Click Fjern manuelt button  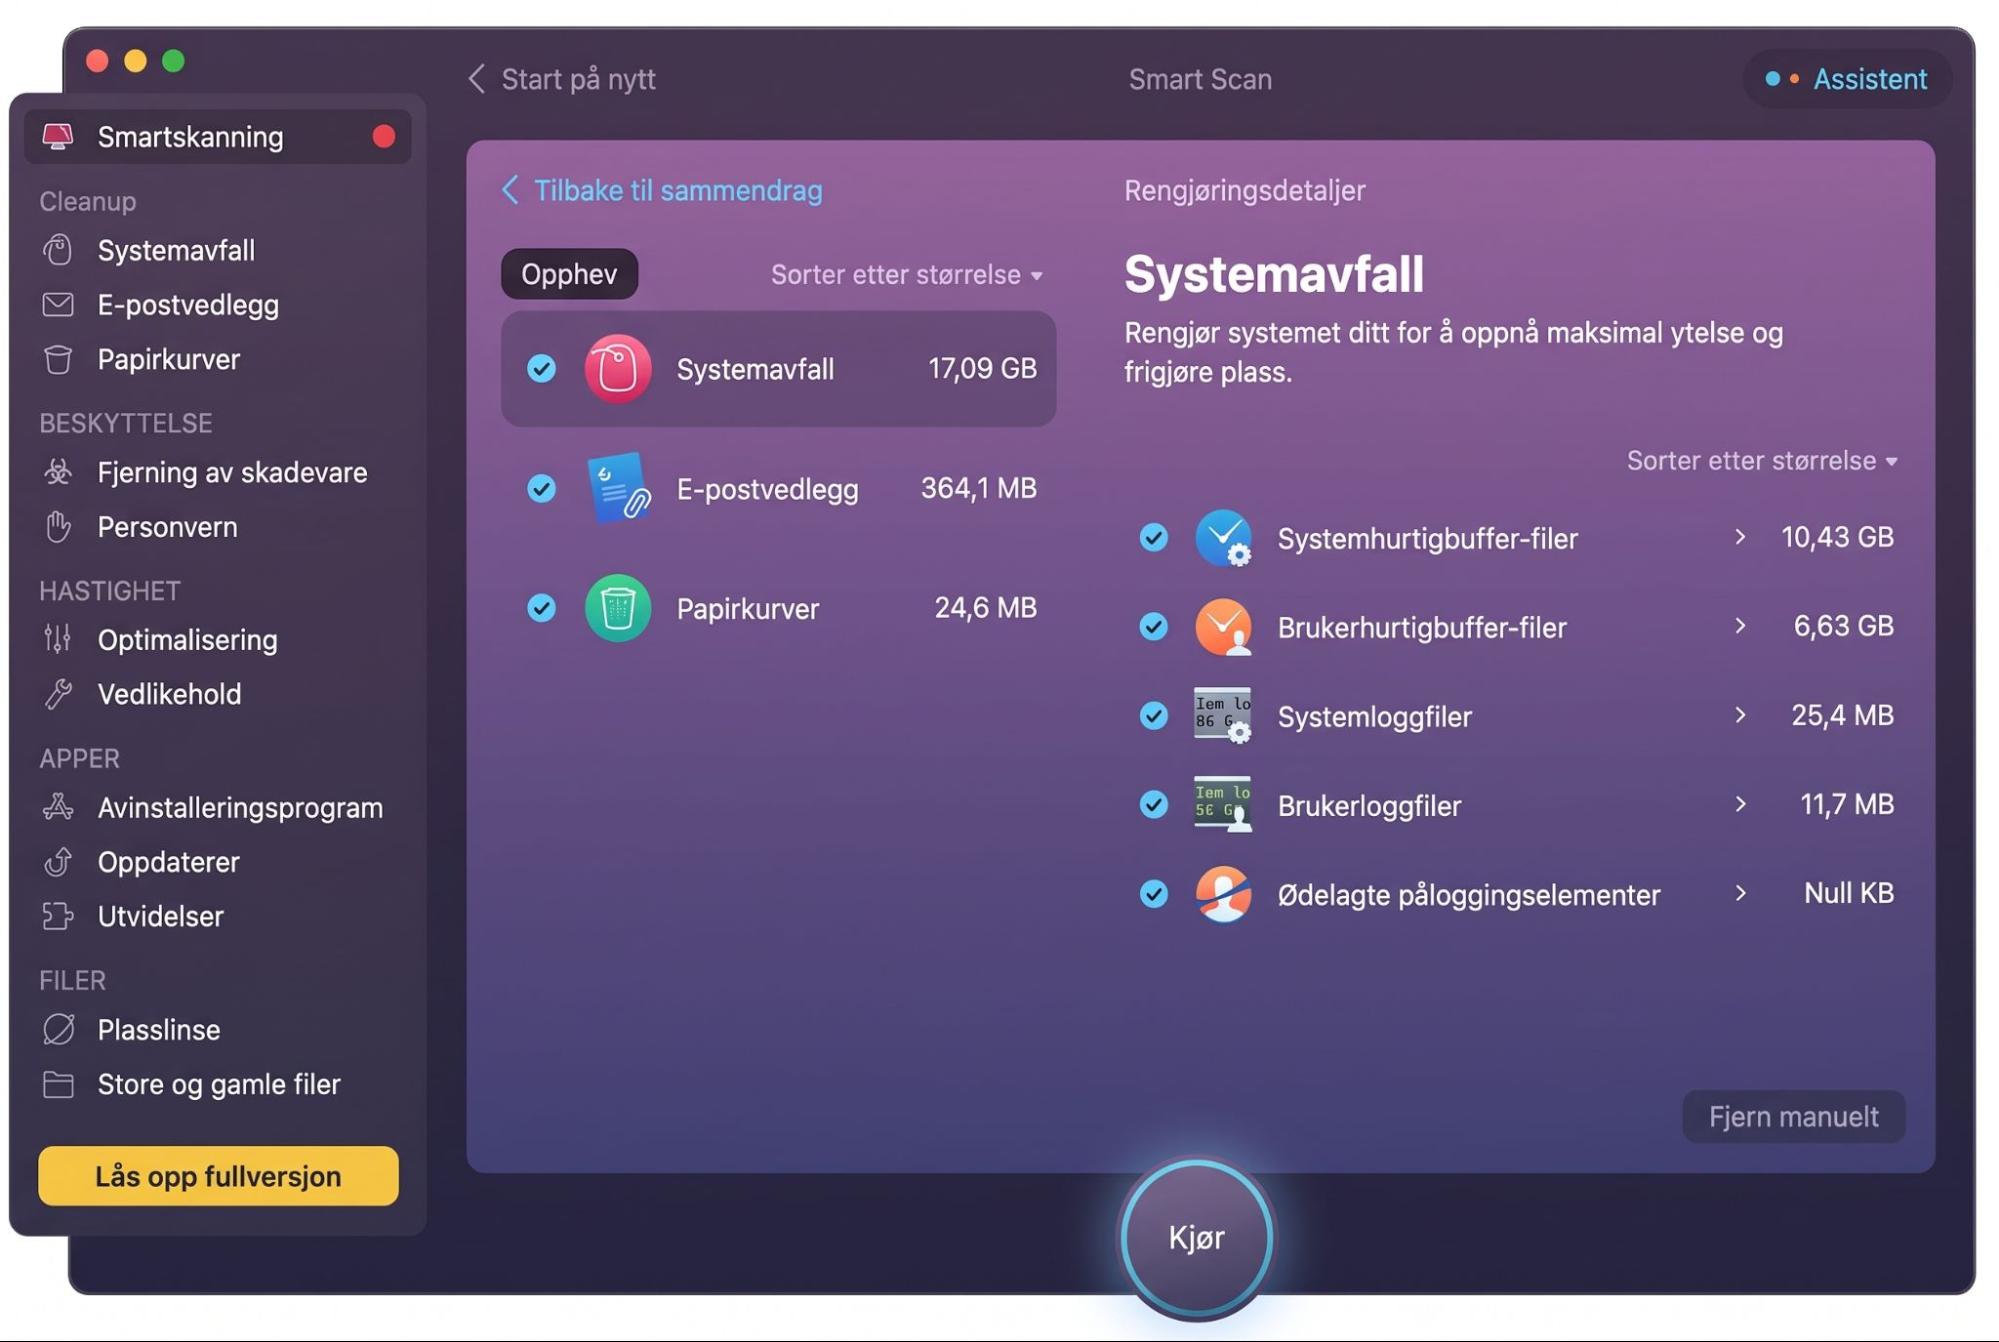1794,1117
